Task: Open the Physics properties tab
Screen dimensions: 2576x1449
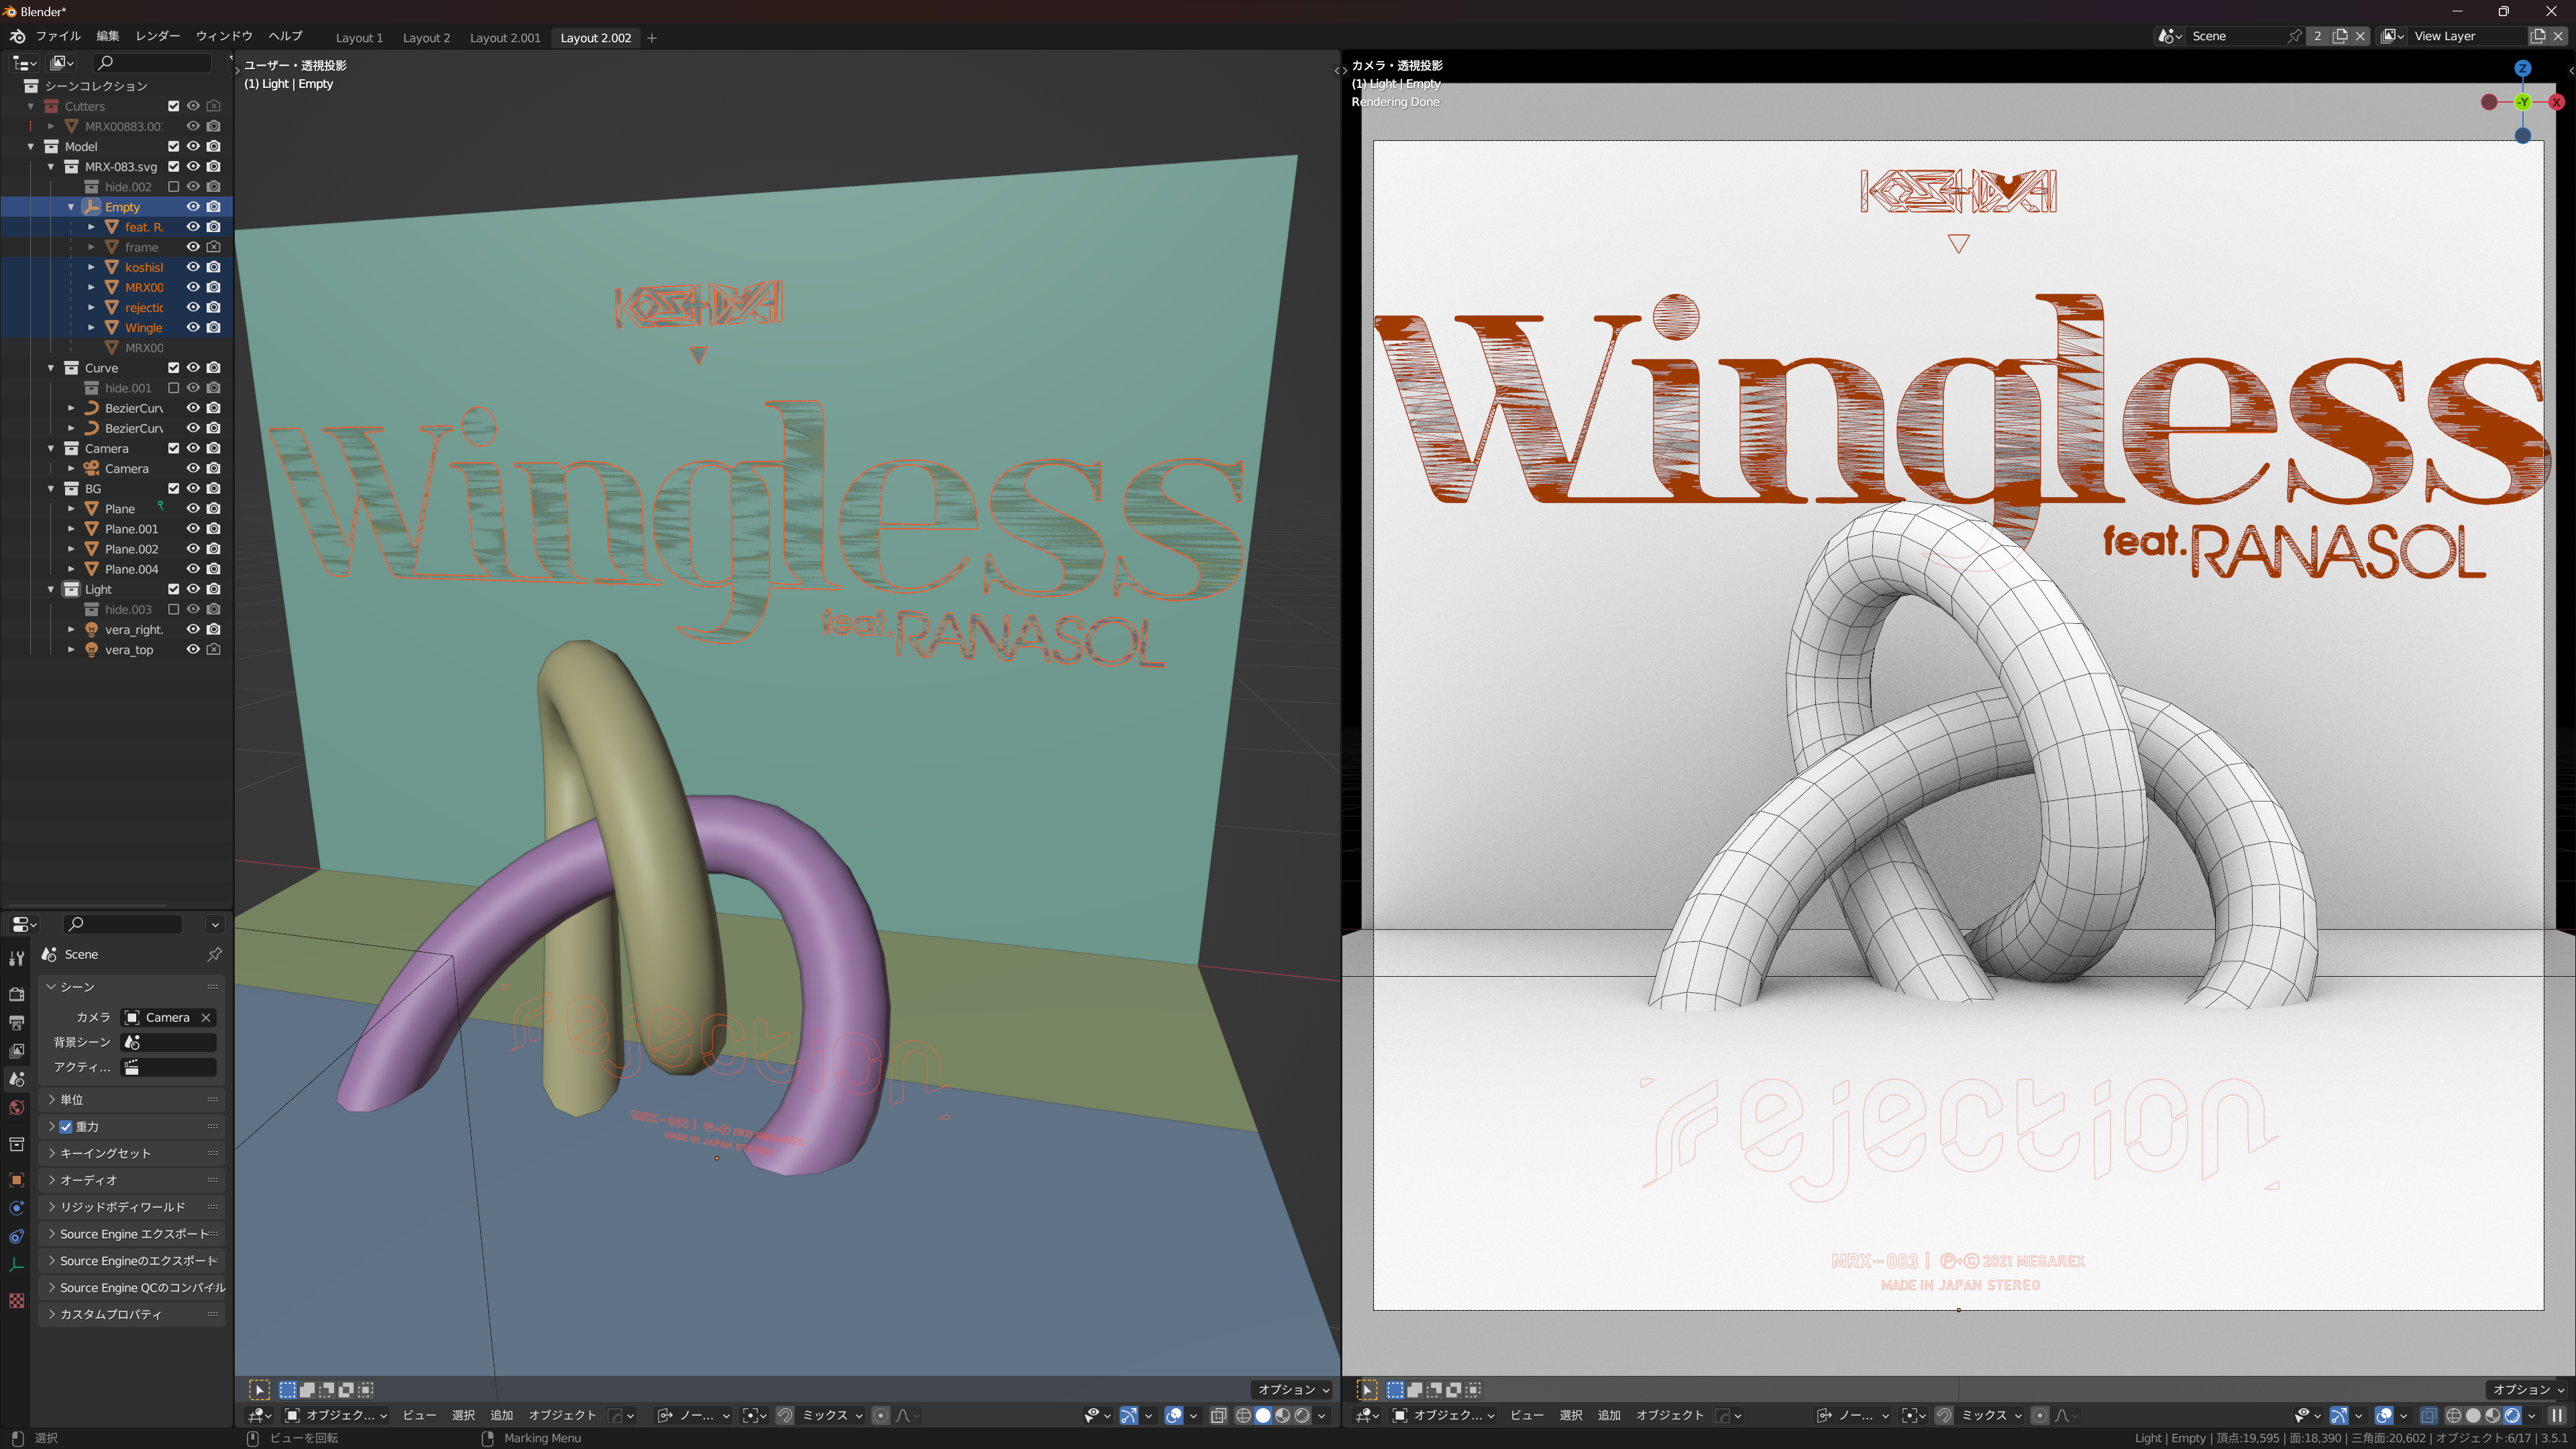Action: coord(16,1208)
